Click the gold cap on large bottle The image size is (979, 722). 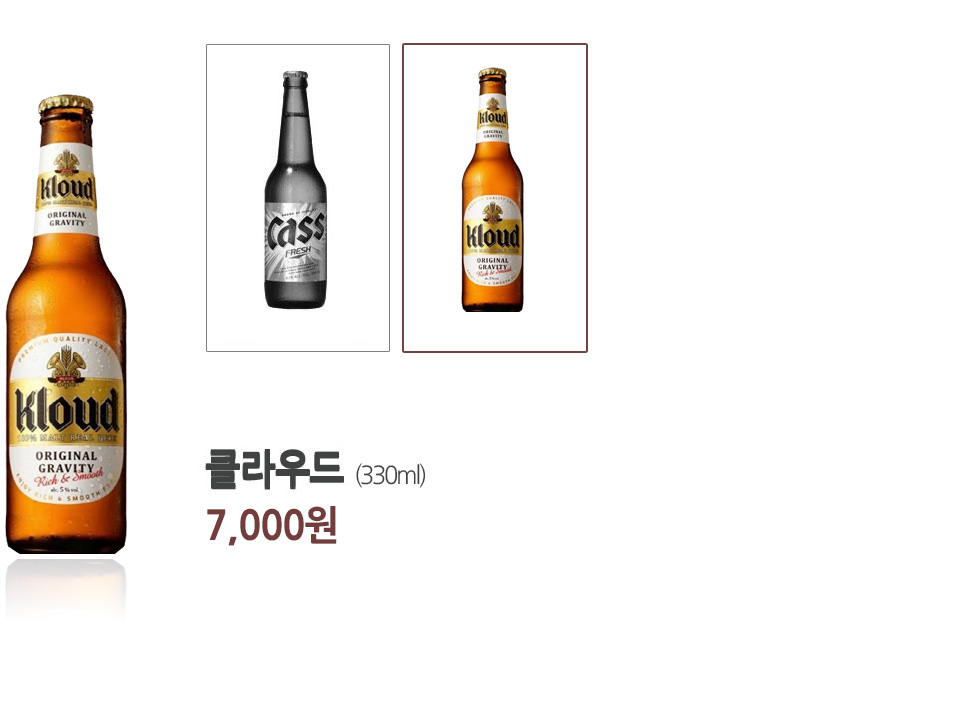(66, 104)
